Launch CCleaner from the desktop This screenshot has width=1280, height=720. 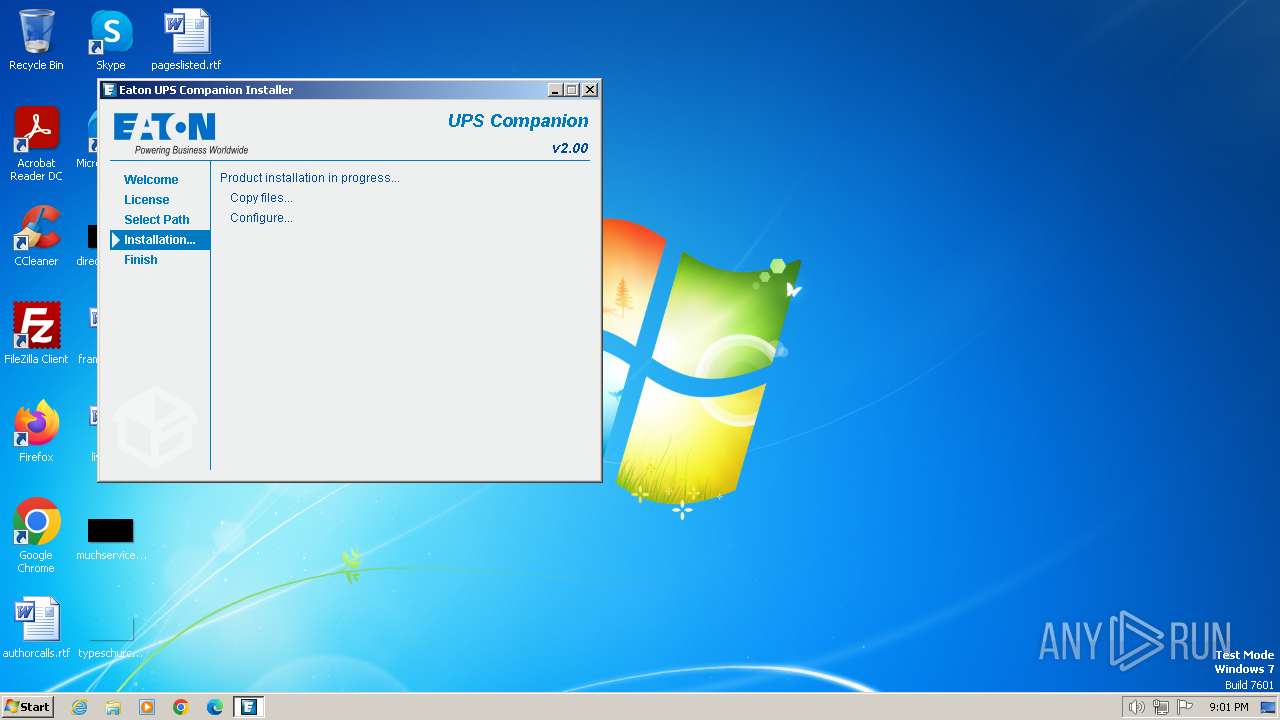[36, 236]
